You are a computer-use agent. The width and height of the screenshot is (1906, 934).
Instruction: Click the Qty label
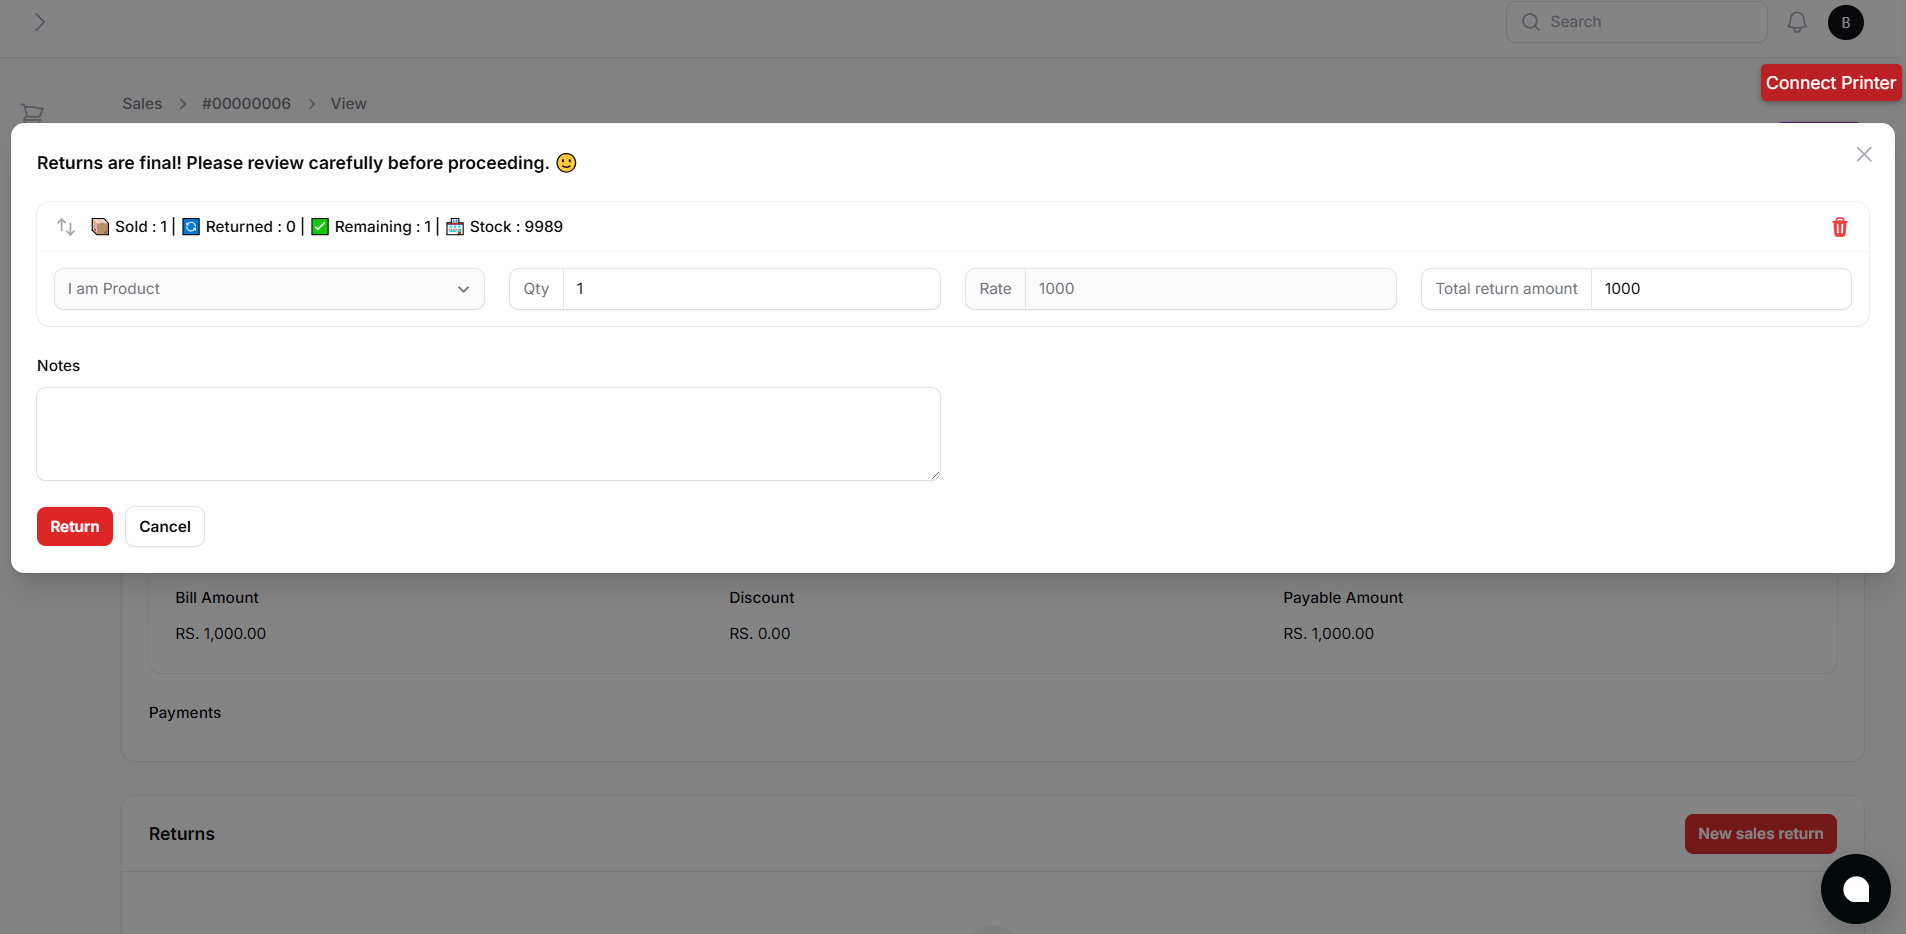tap(537, 289)
